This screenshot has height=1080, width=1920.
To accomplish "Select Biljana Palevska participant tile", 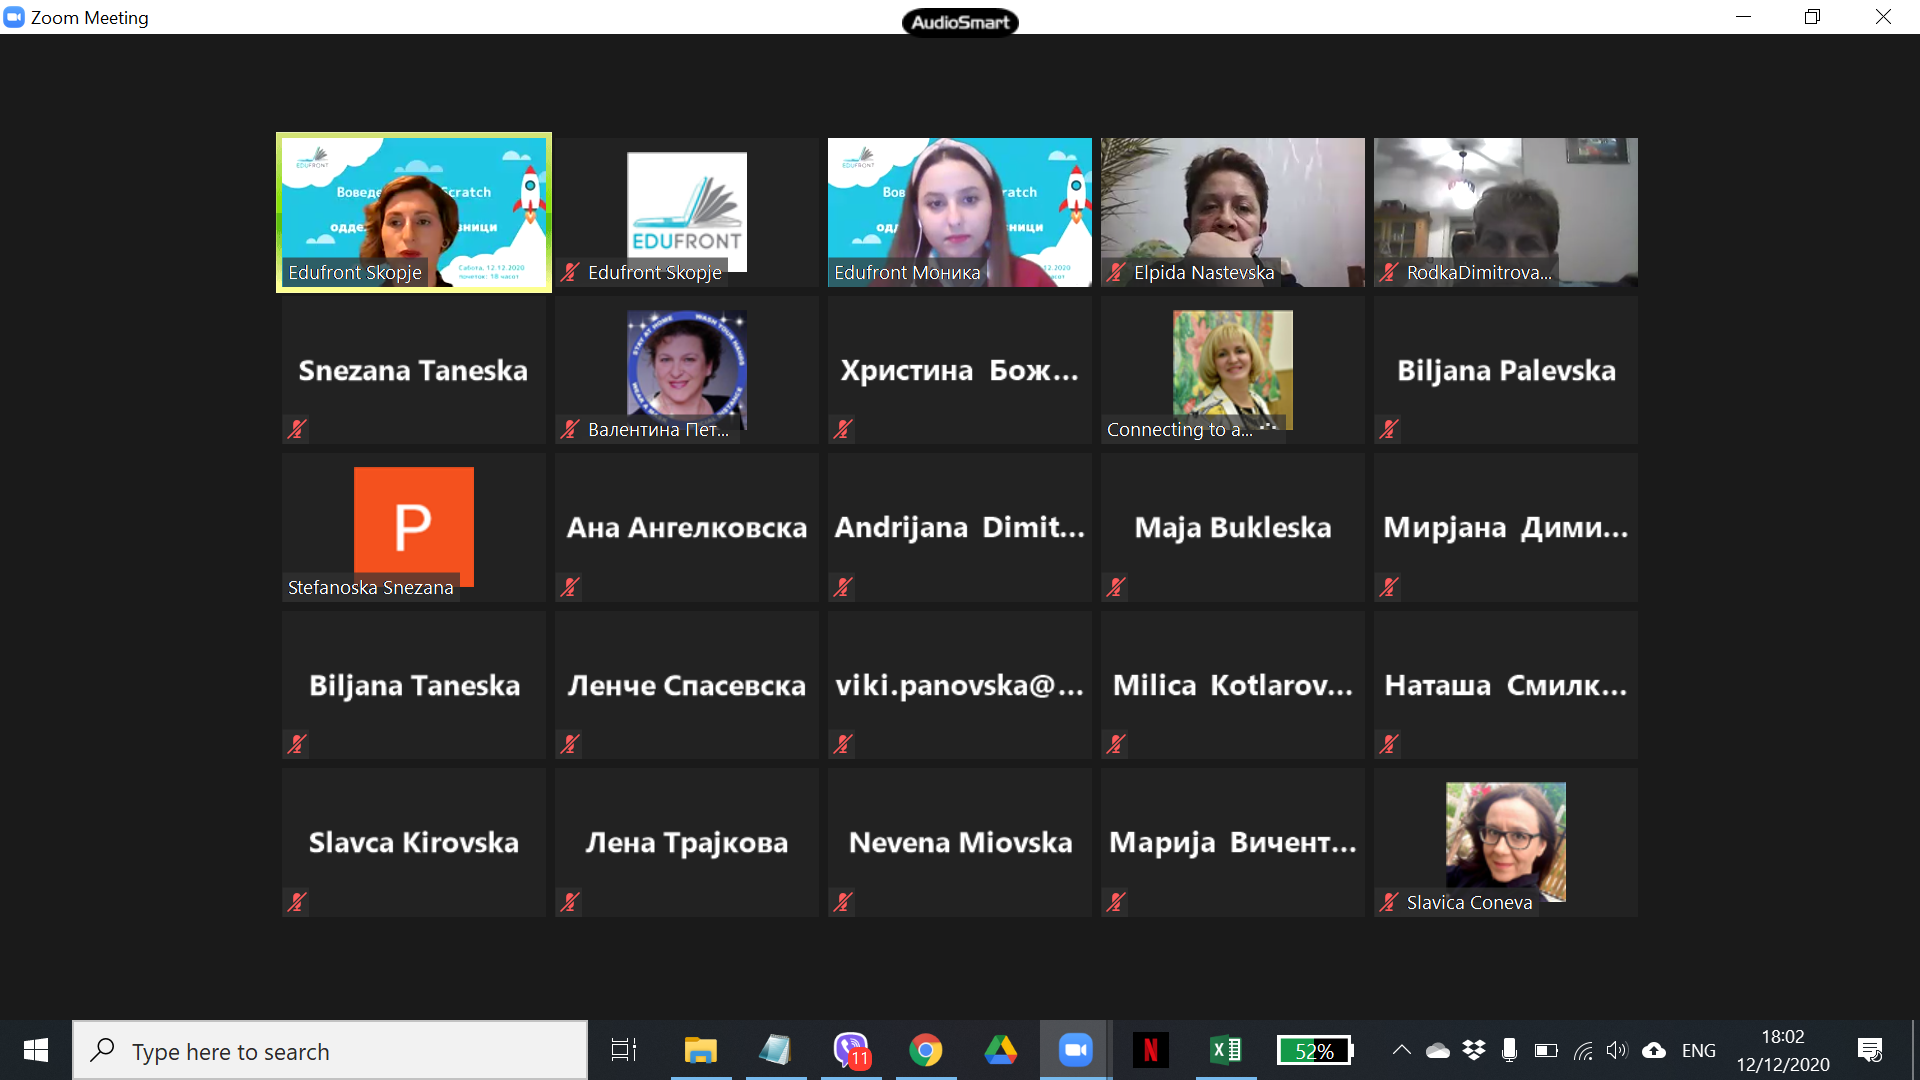I will coord(1505,370).
